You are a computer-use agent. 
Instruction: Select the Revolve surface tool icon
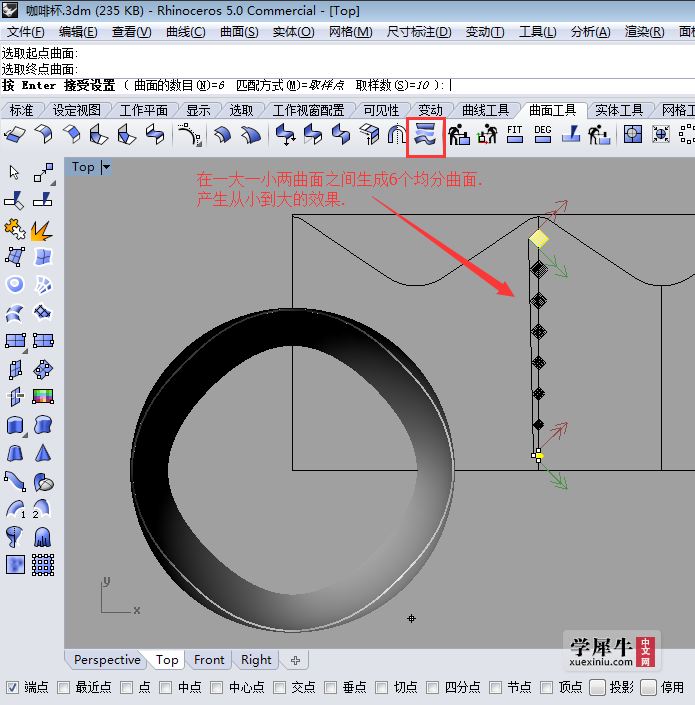[14, 537]
